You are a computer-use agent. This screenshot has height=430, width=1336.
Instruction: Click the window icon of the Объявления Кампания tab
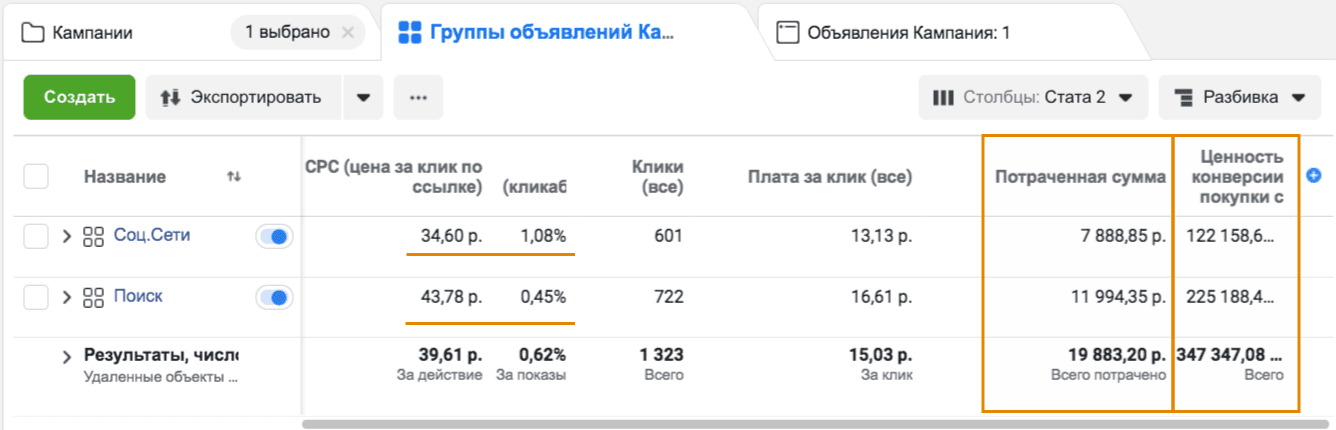(789, 33)
